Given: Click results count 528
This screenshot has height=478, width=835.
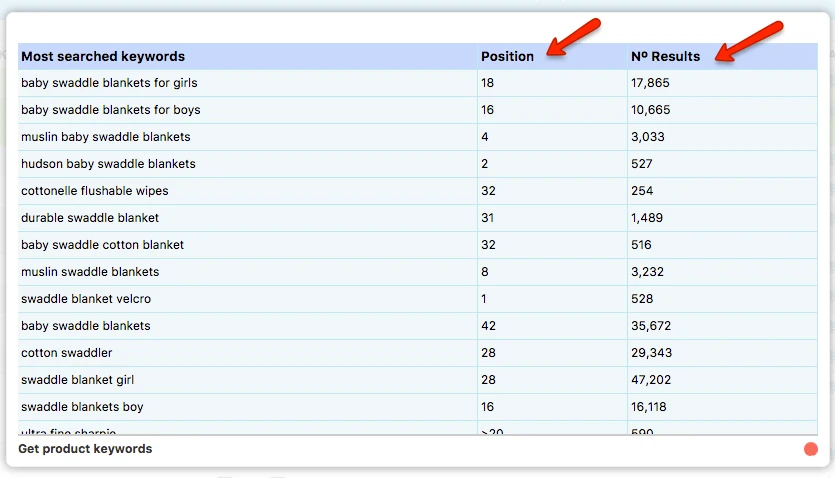Looking at the screenshot, I should [x=642, y=299].
